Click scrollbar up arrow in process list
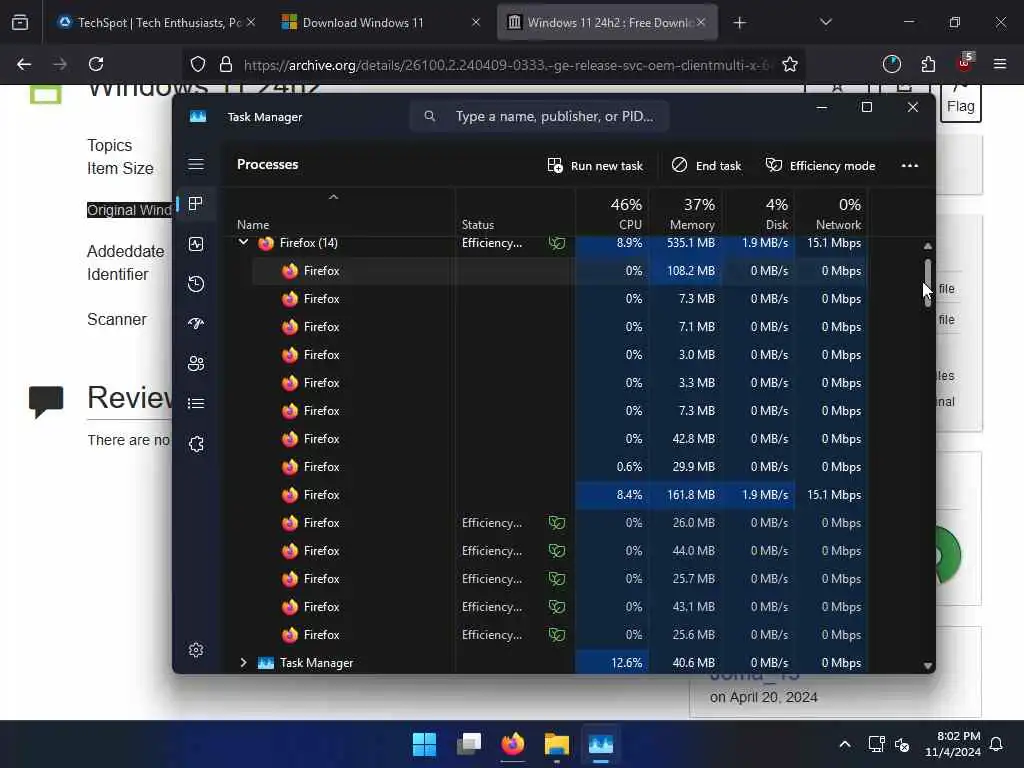Image resolution: width=1024 pixels, height=768 pixels. click(x=927, y=246)
